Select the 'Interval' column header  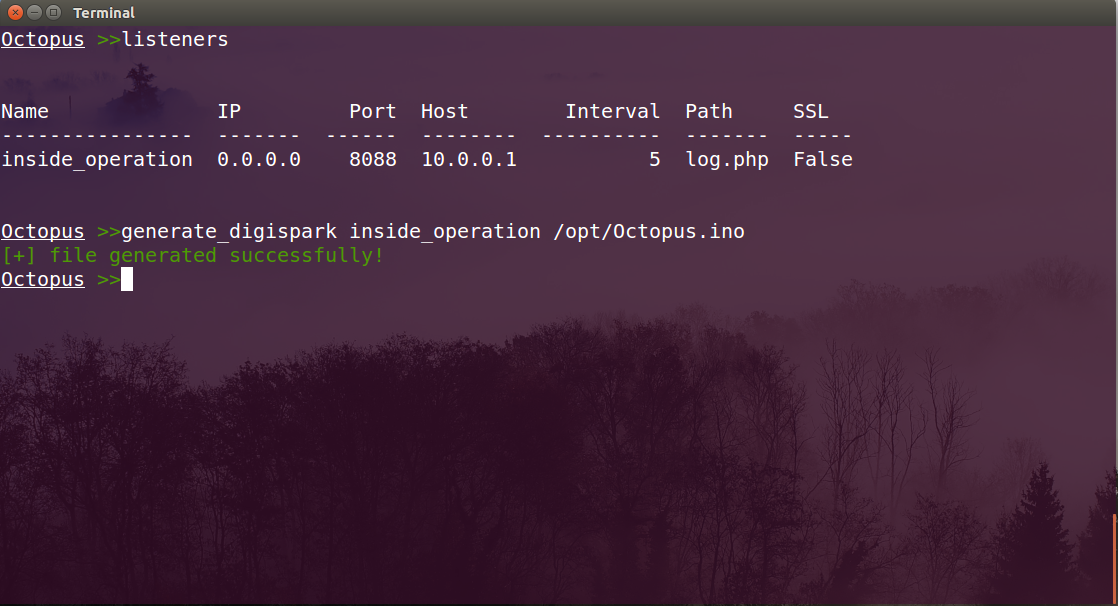click(612, 111)
